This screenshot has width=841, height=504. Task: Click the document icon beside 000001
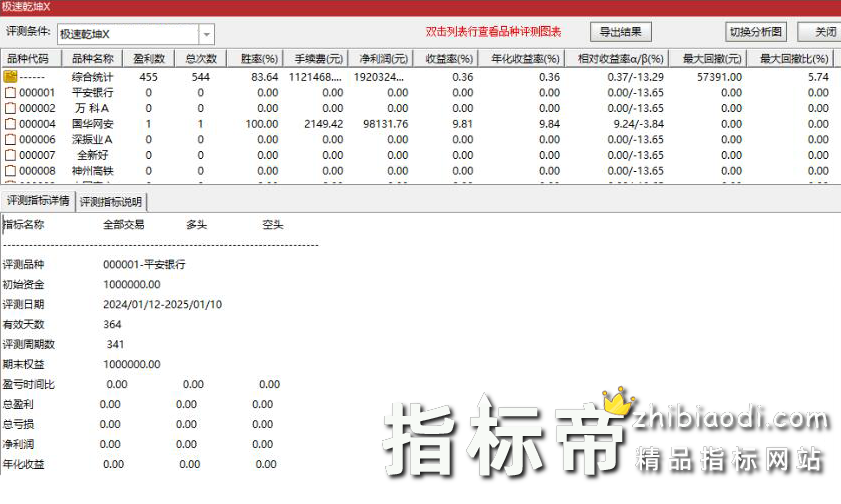[x=10, y=92]
